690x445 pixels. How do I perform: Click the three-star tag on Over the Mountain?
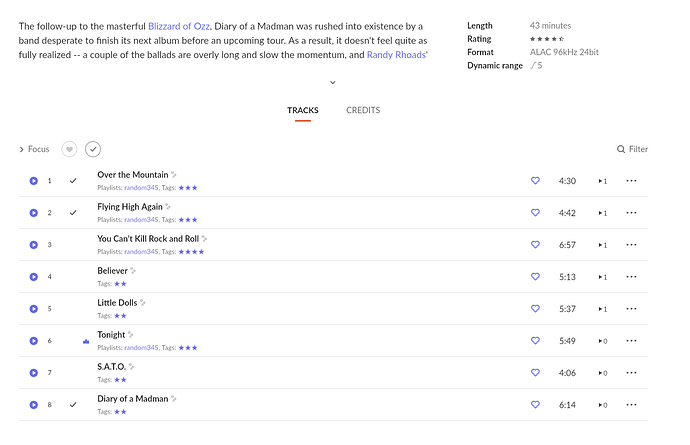tap(188, 188)
